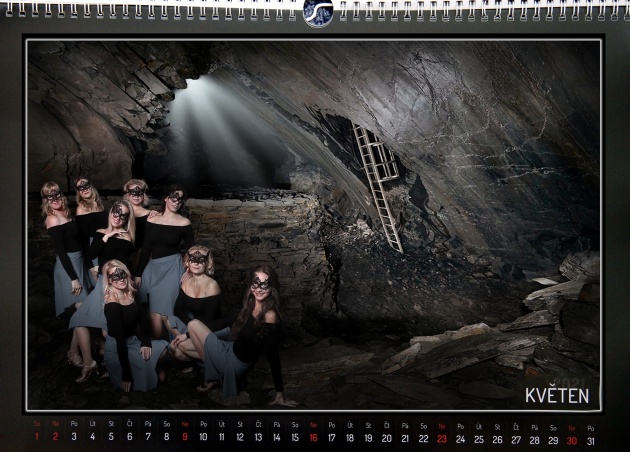Click date 20 in the calendar strip
The width and height of the screenshot is (630, 452).
click(387, 438)
